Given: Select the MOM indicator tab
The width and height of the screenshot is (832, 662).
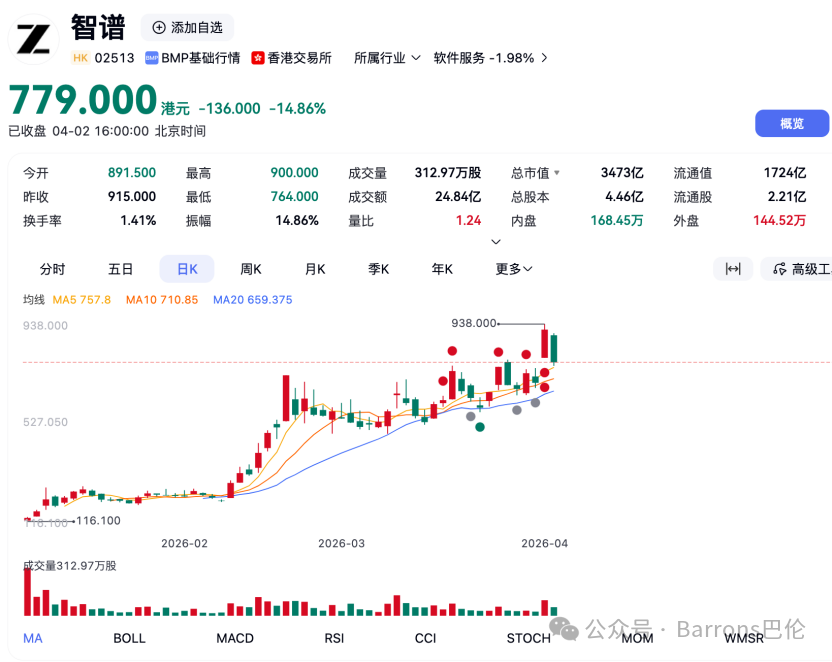Looking at the screenshot, I should [x=637, y=638].
